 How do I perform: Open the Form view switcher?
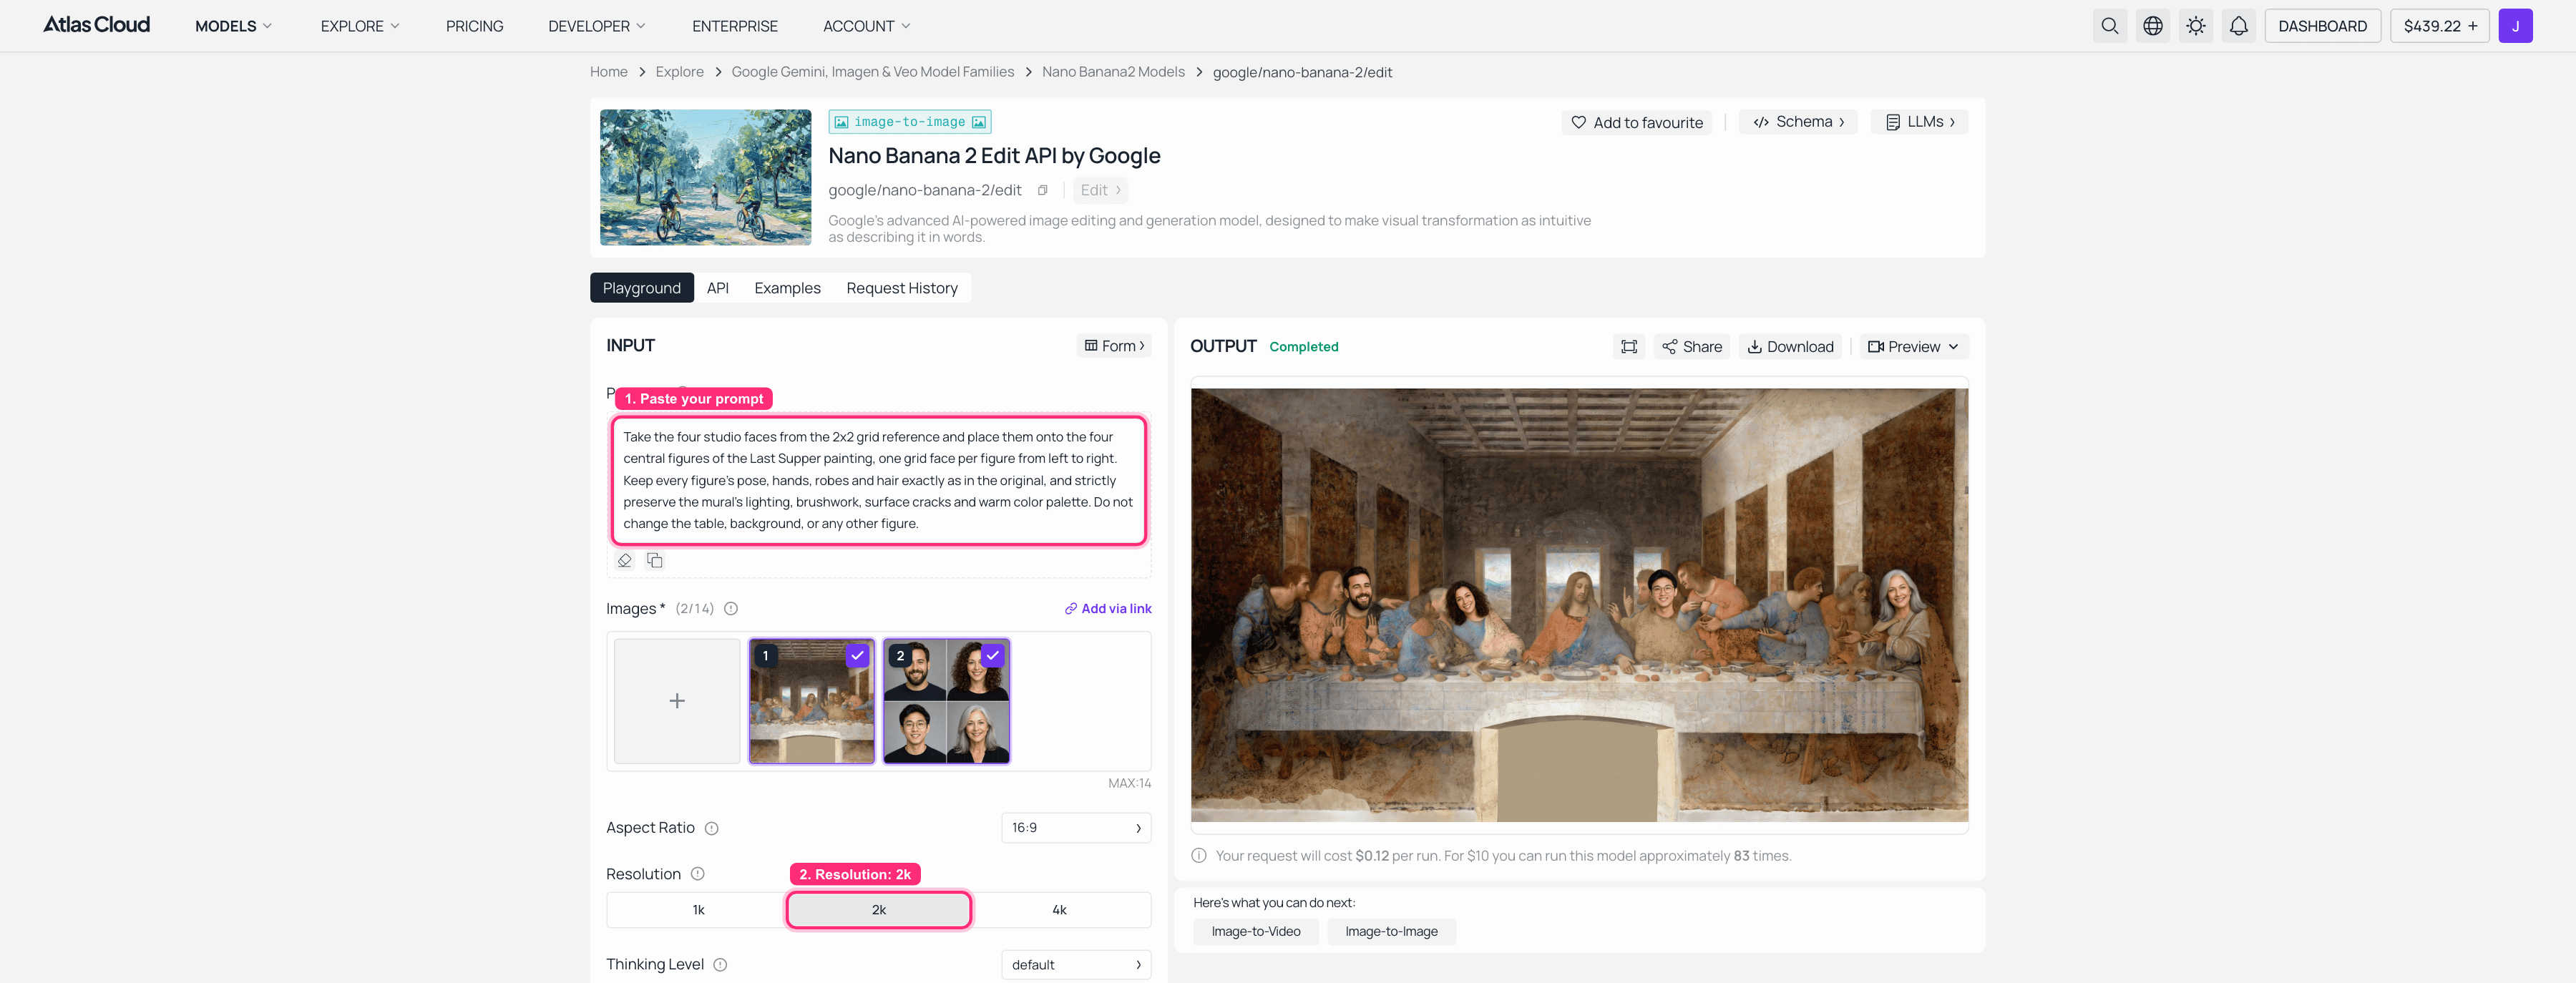(1114, 346)
